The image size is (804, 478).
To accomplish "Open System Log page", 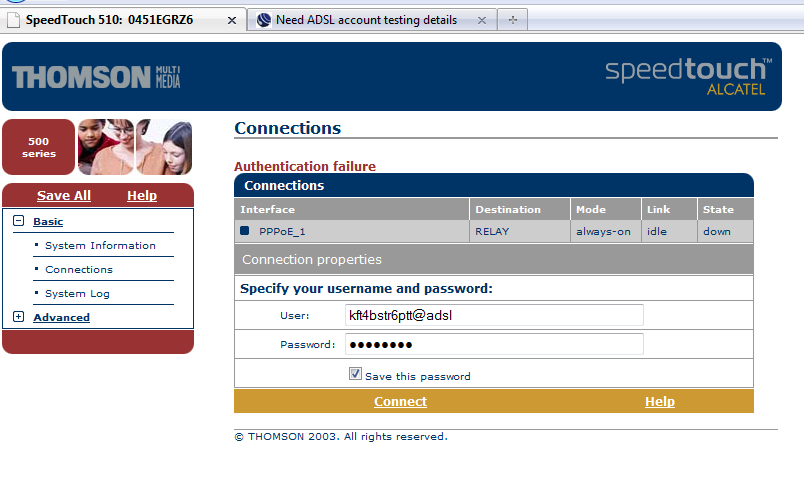I will pyautogui.click(x=77, y=294).
